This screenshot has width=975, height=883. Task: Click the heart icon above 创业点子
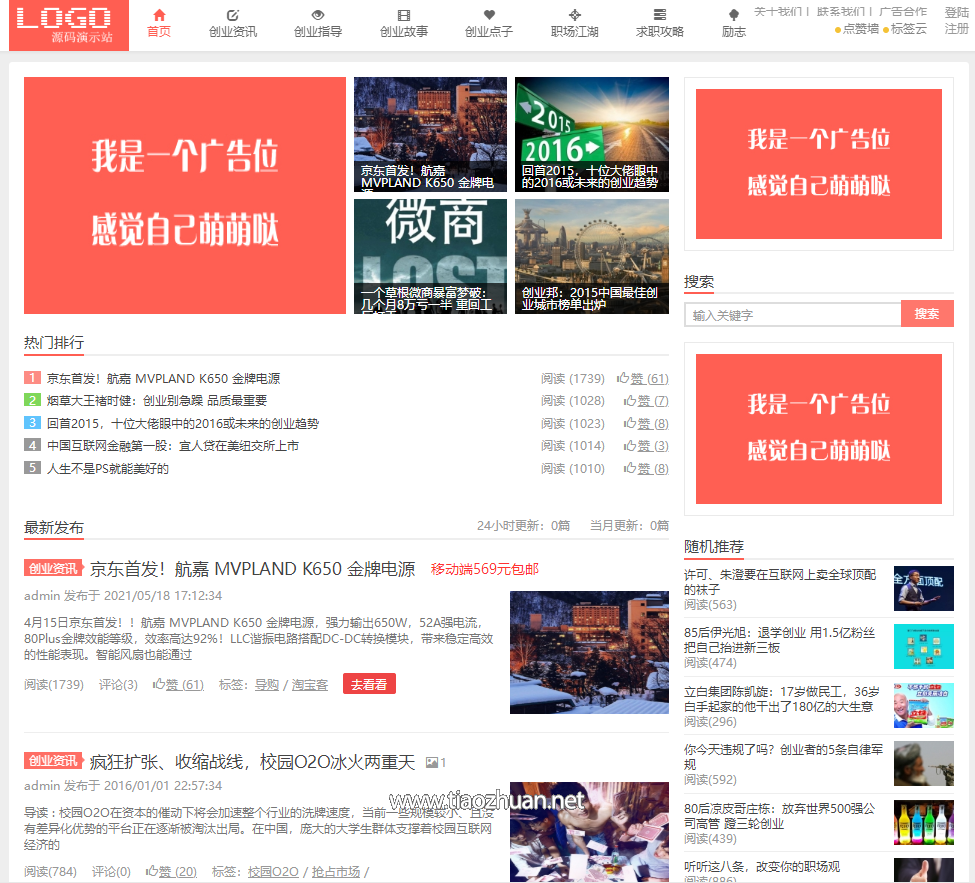[489, 15]
